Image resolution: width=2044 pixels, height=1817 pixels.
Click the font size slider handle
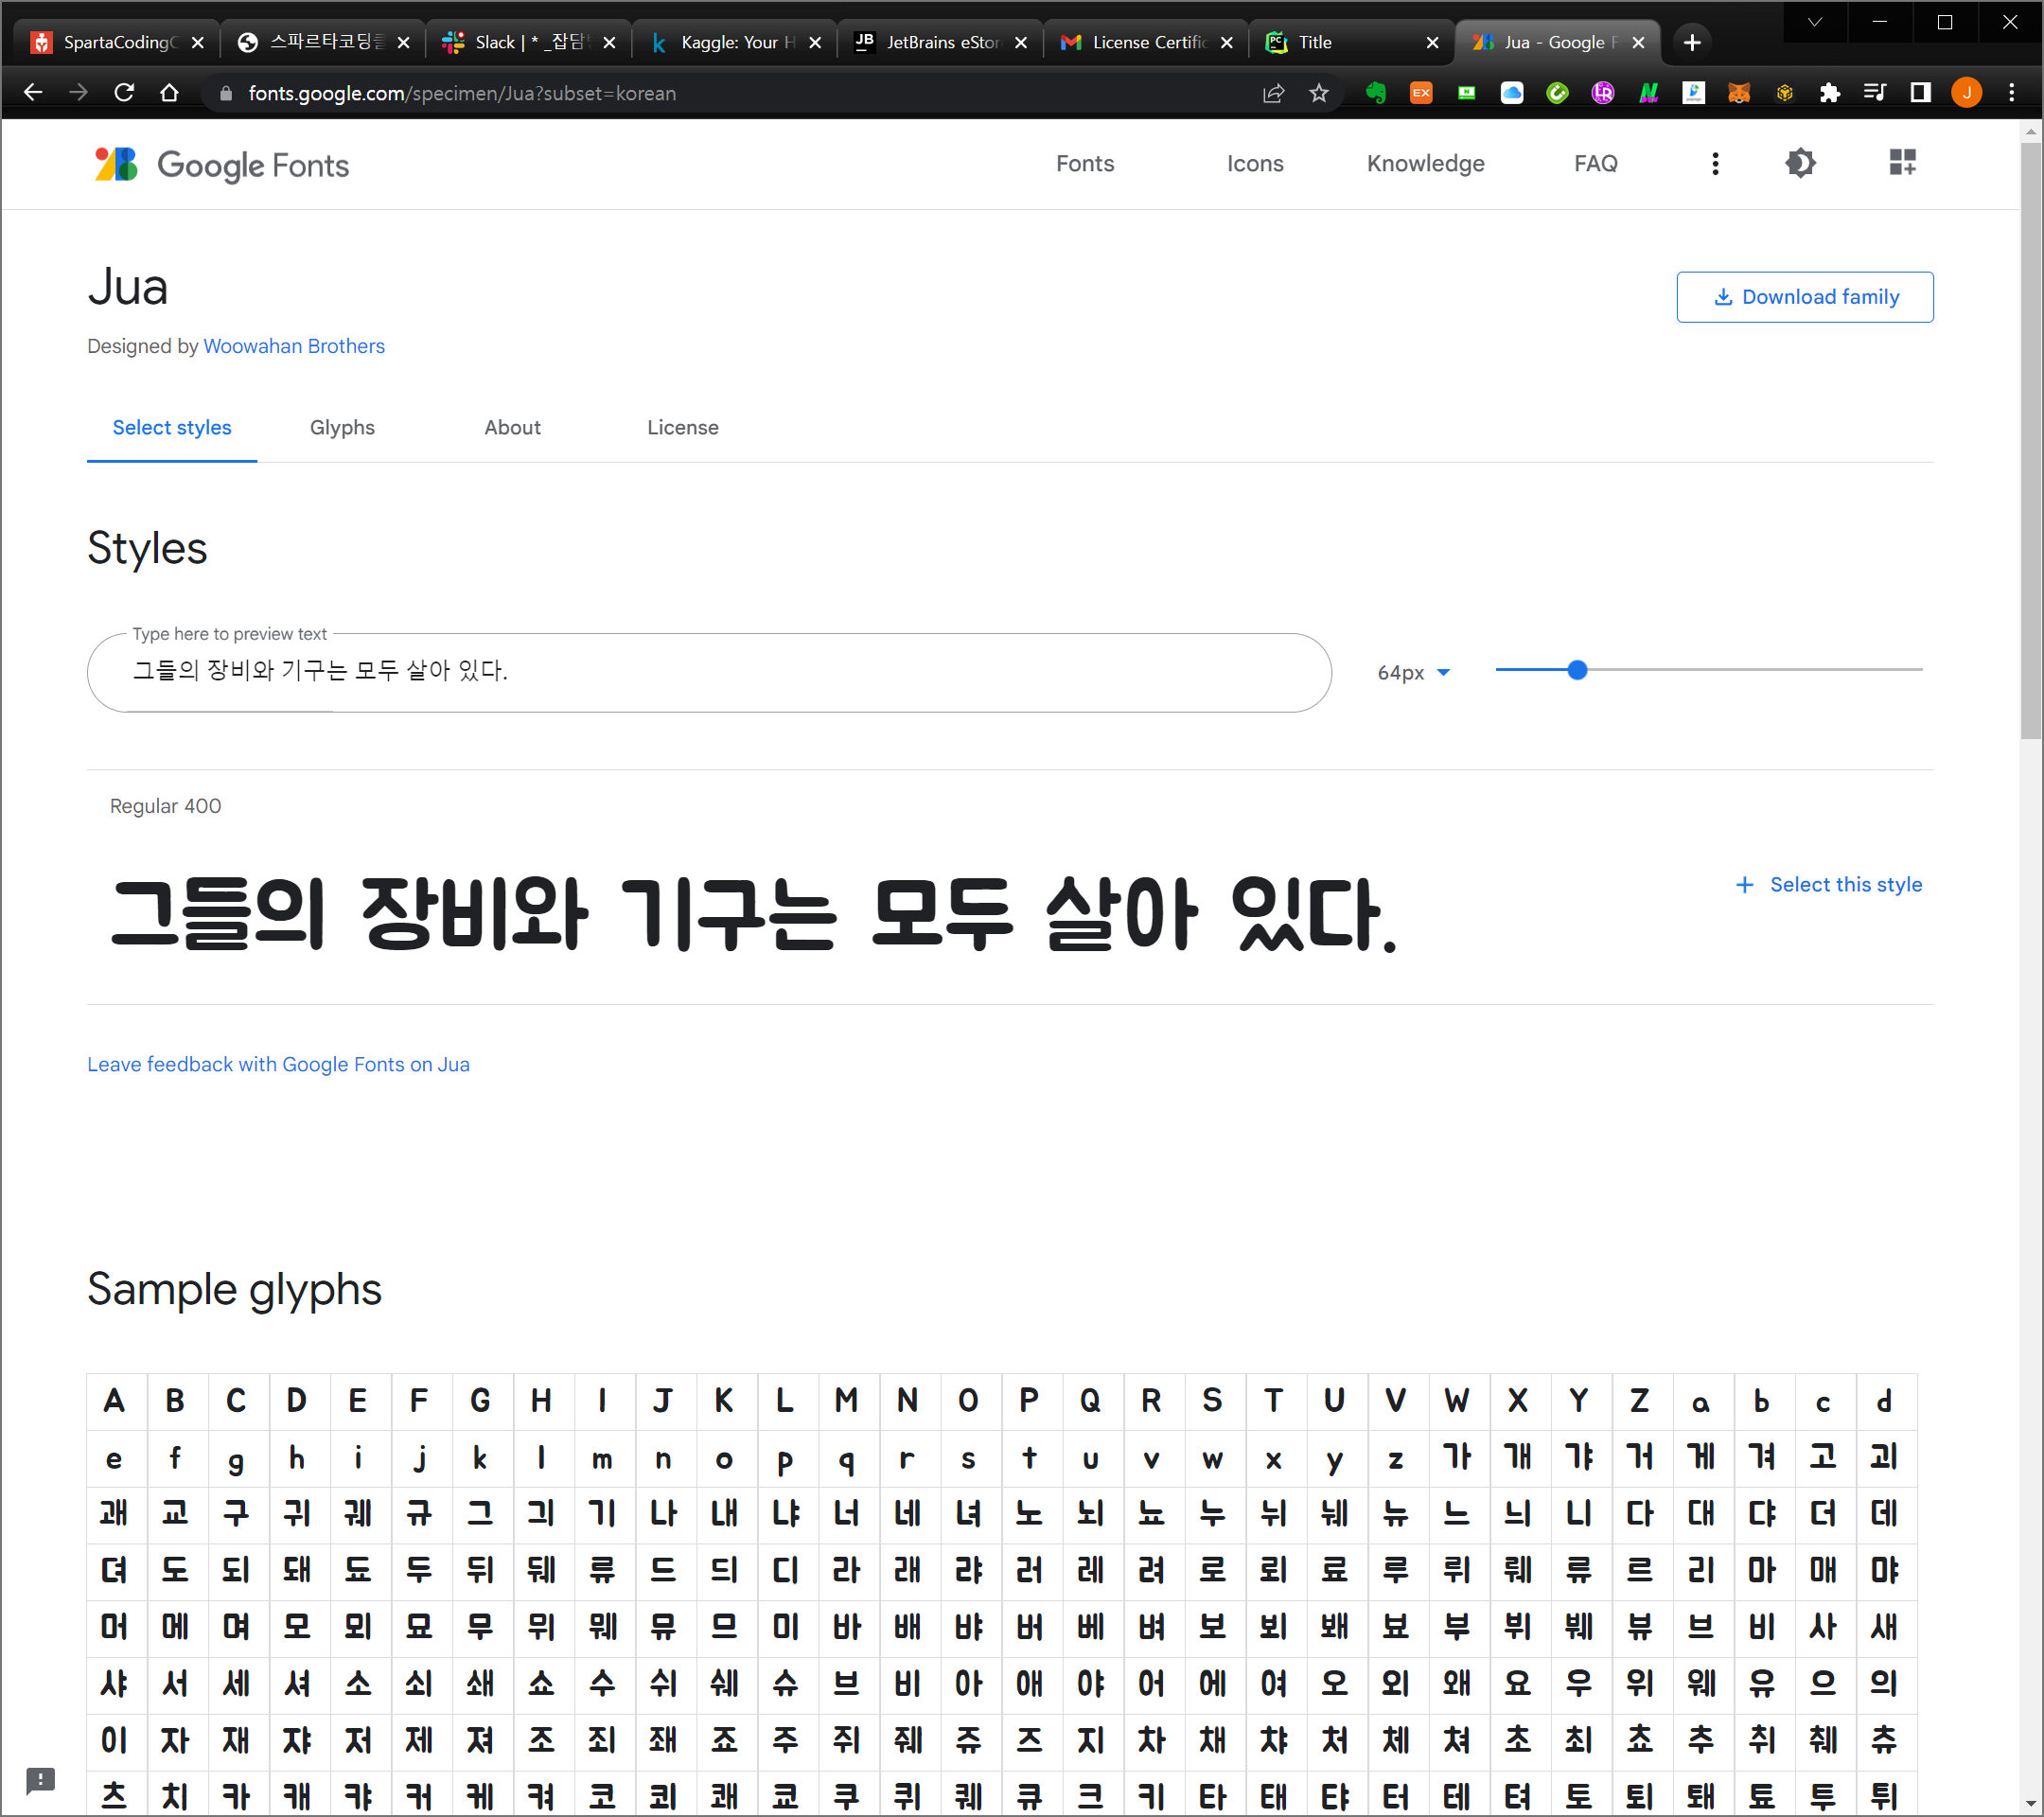point(1577,670)
